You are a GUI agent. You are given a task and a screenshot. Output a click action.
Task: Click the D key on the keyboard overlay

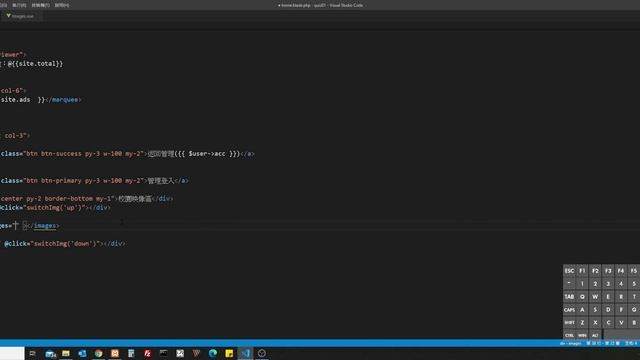(608, 310)
